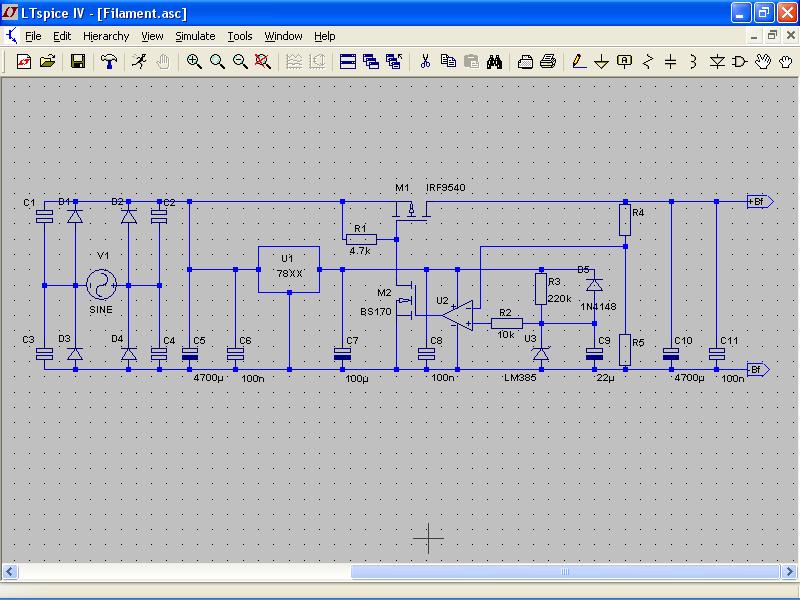Click the 10k value under R2
800x600 pixels.
coord(506,335)
